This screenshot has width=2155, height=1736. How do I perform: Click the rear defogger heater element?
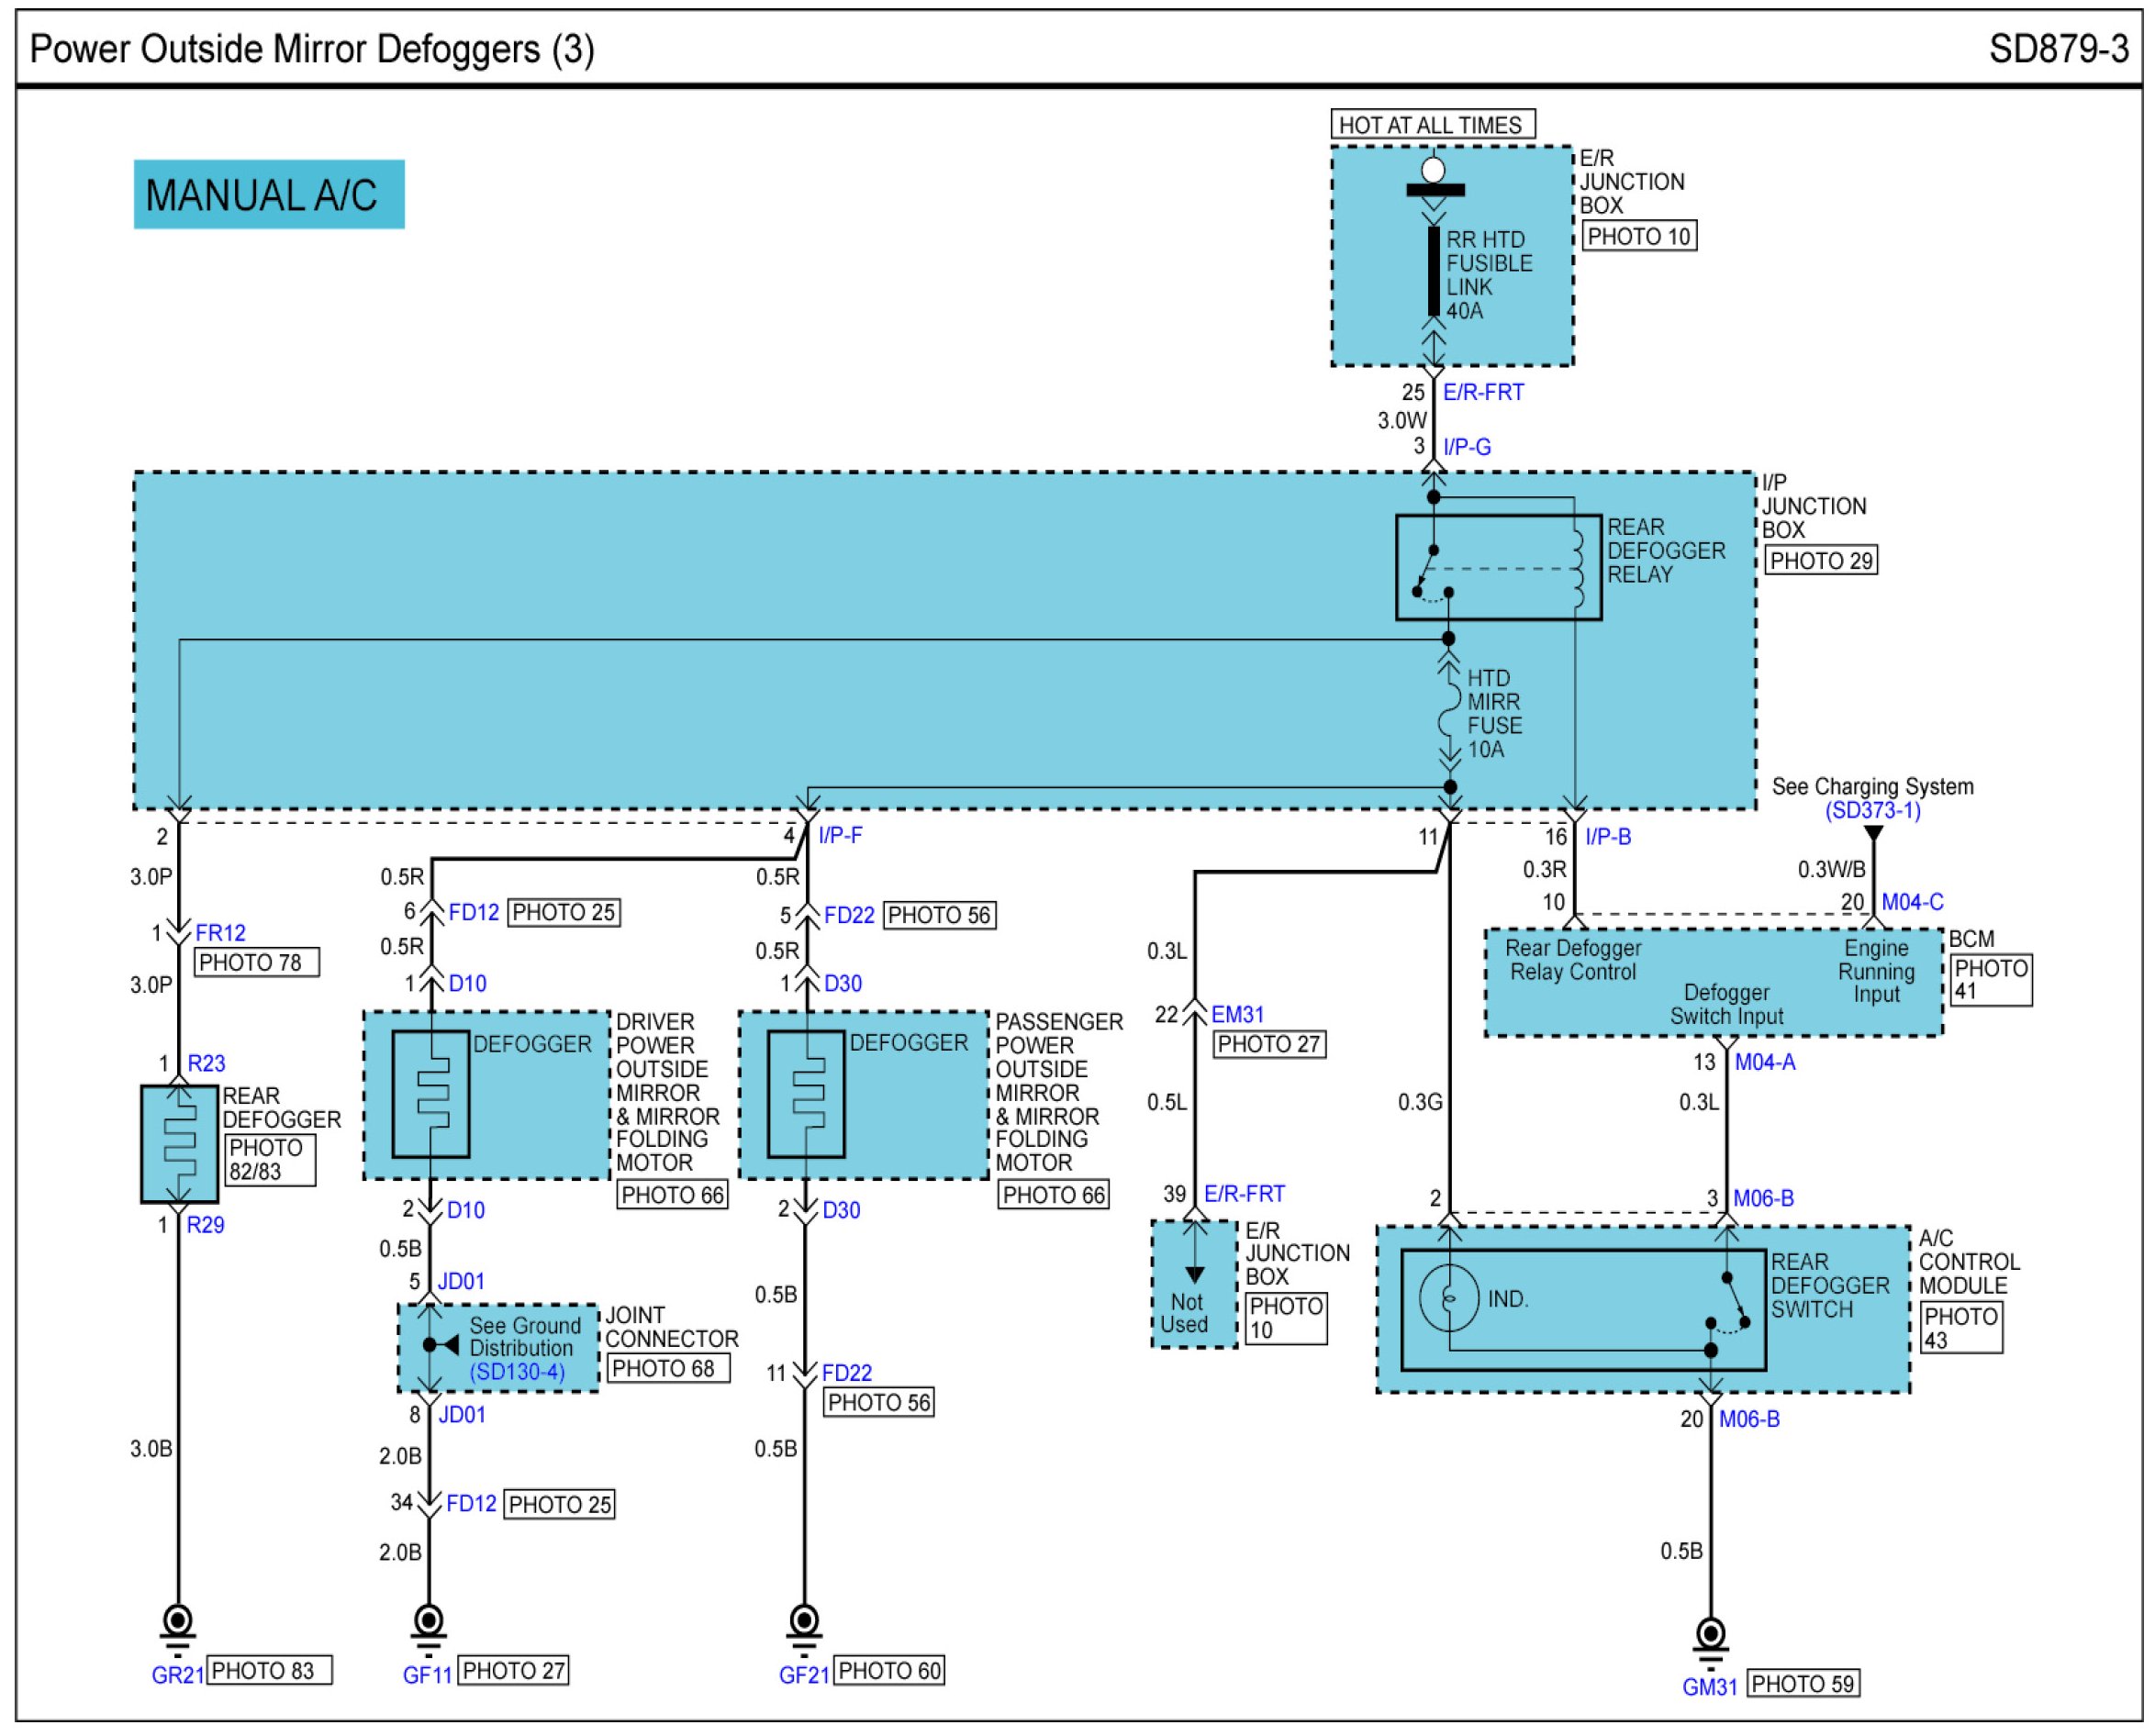[x=179, y=1145]
